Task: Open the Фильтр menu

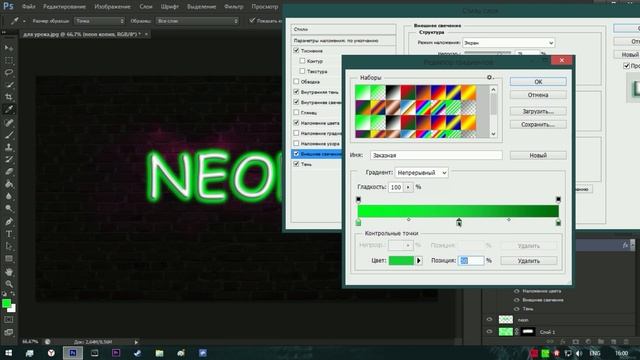Action: [x=233, y=7]
